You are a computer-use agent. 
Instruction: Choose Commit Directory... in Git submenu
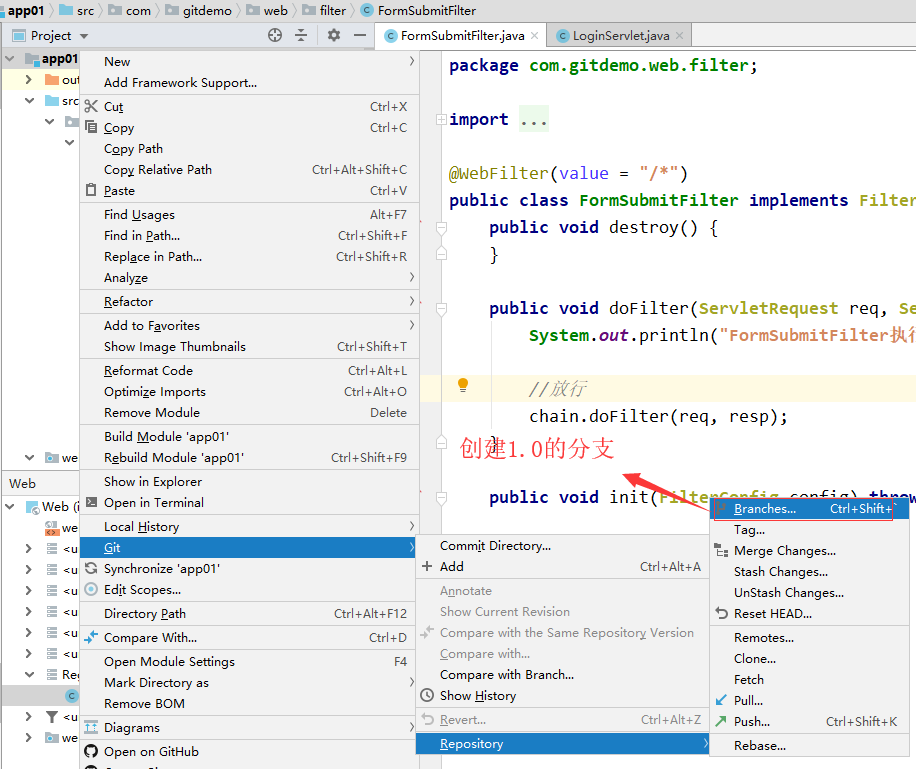pyautogui.click(x=563, y=545)
